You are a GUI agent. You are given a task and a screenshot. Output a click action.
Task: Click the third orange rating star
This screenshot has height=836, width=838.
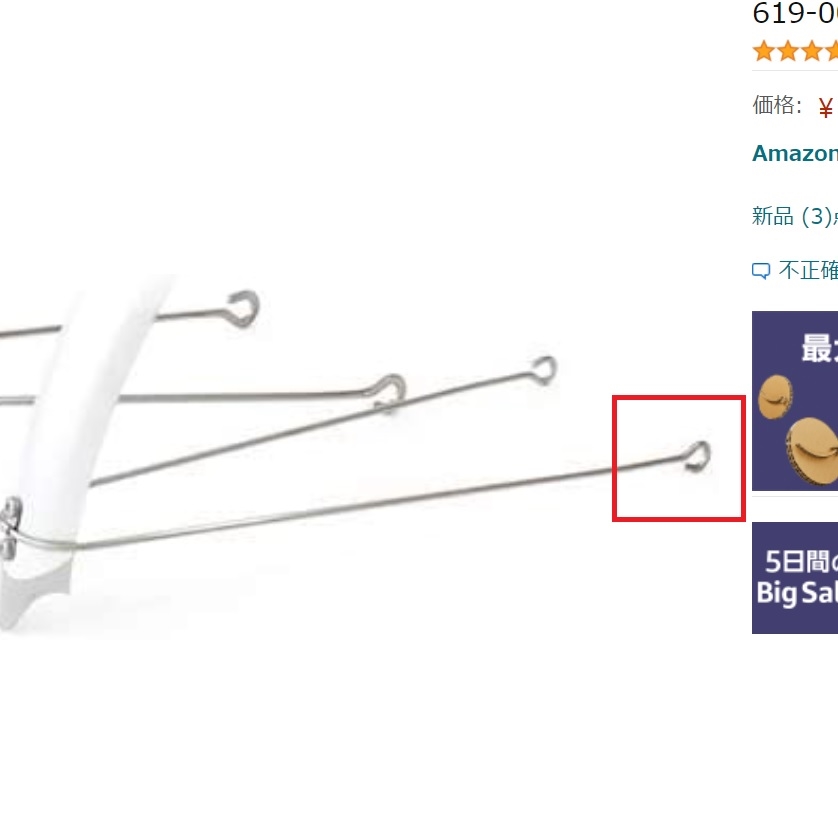point(811,51)
